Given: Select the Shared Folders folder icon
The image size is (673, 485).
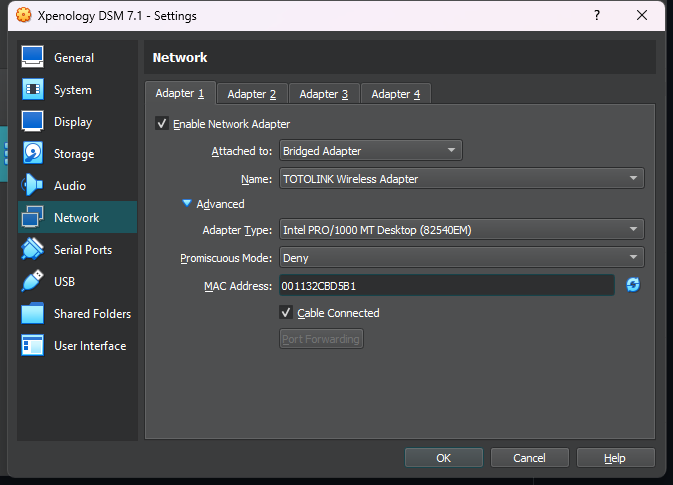Looking at the screenshot, I should coord(32,313).
